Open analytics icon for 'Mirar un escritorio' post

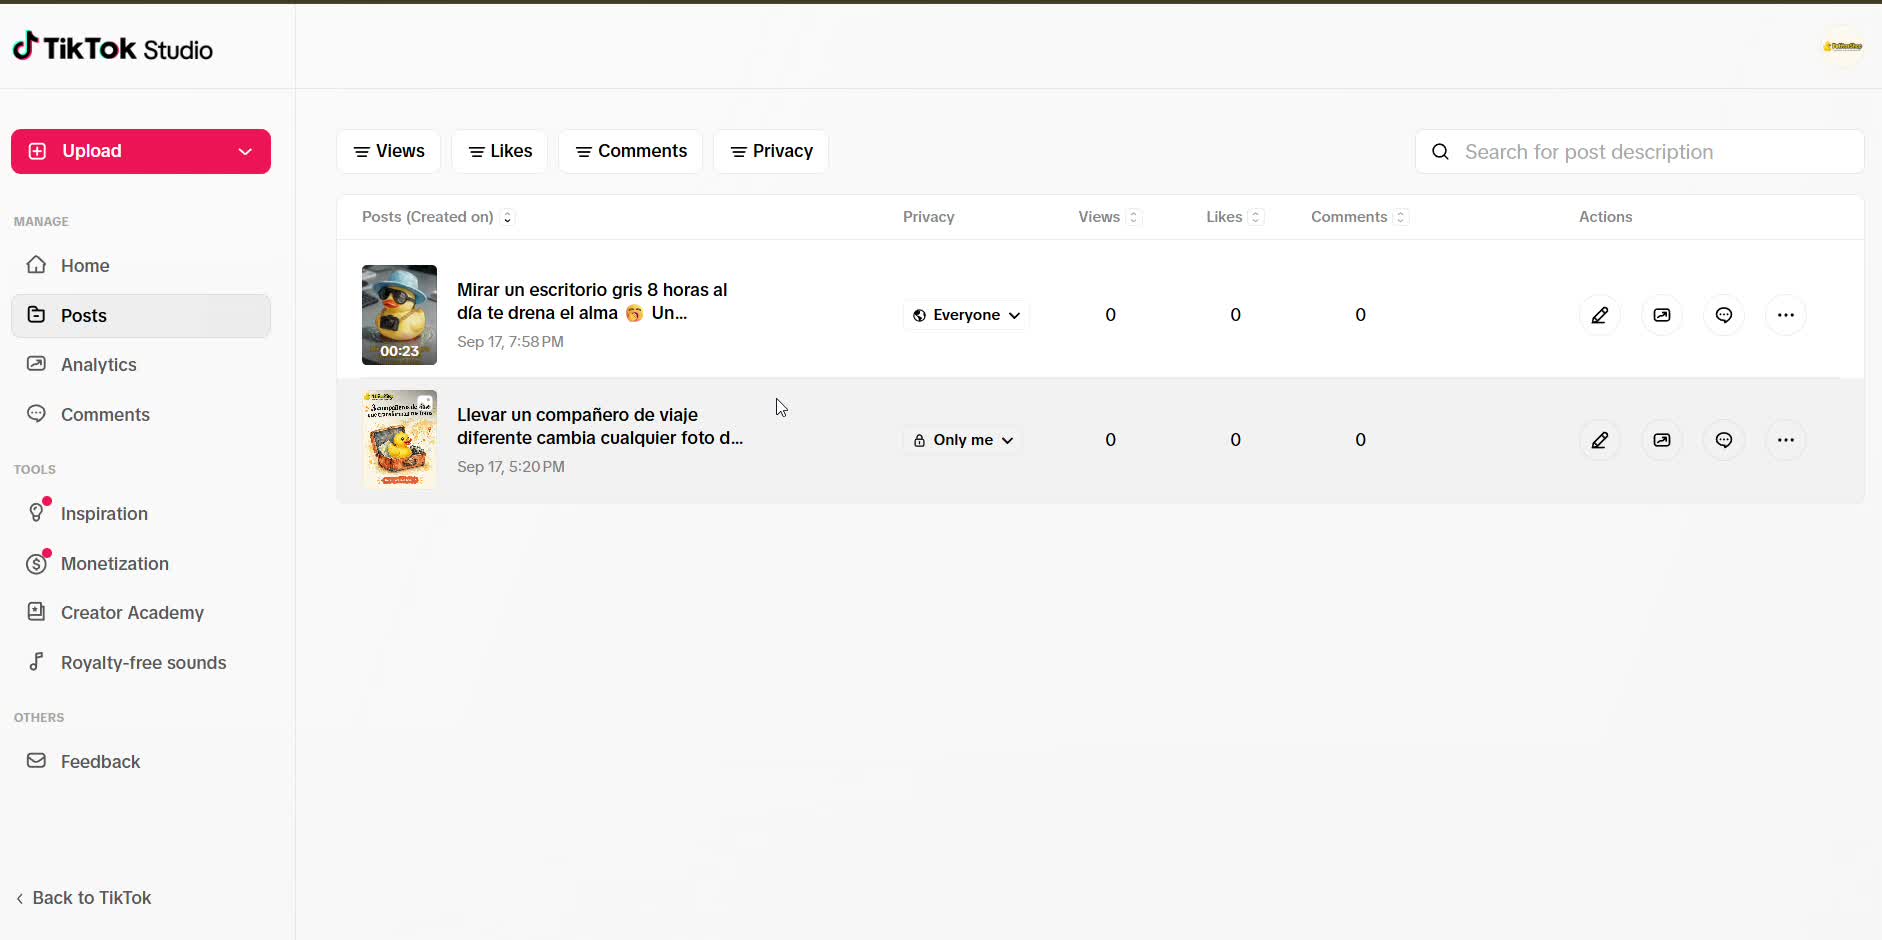tap(1662, 315)
